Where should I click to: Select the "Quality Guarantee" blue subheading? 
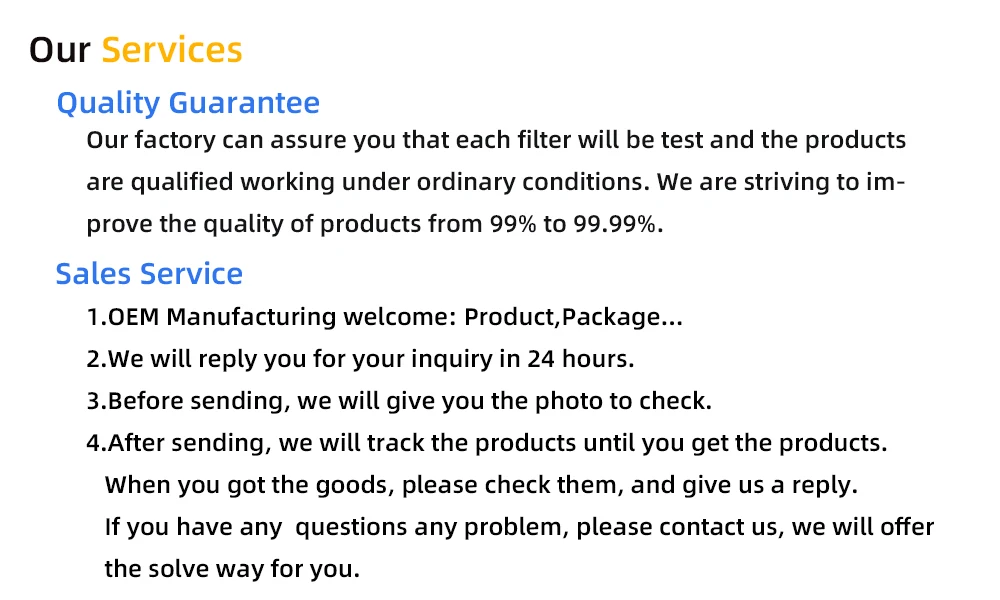[x=188, y=103]
